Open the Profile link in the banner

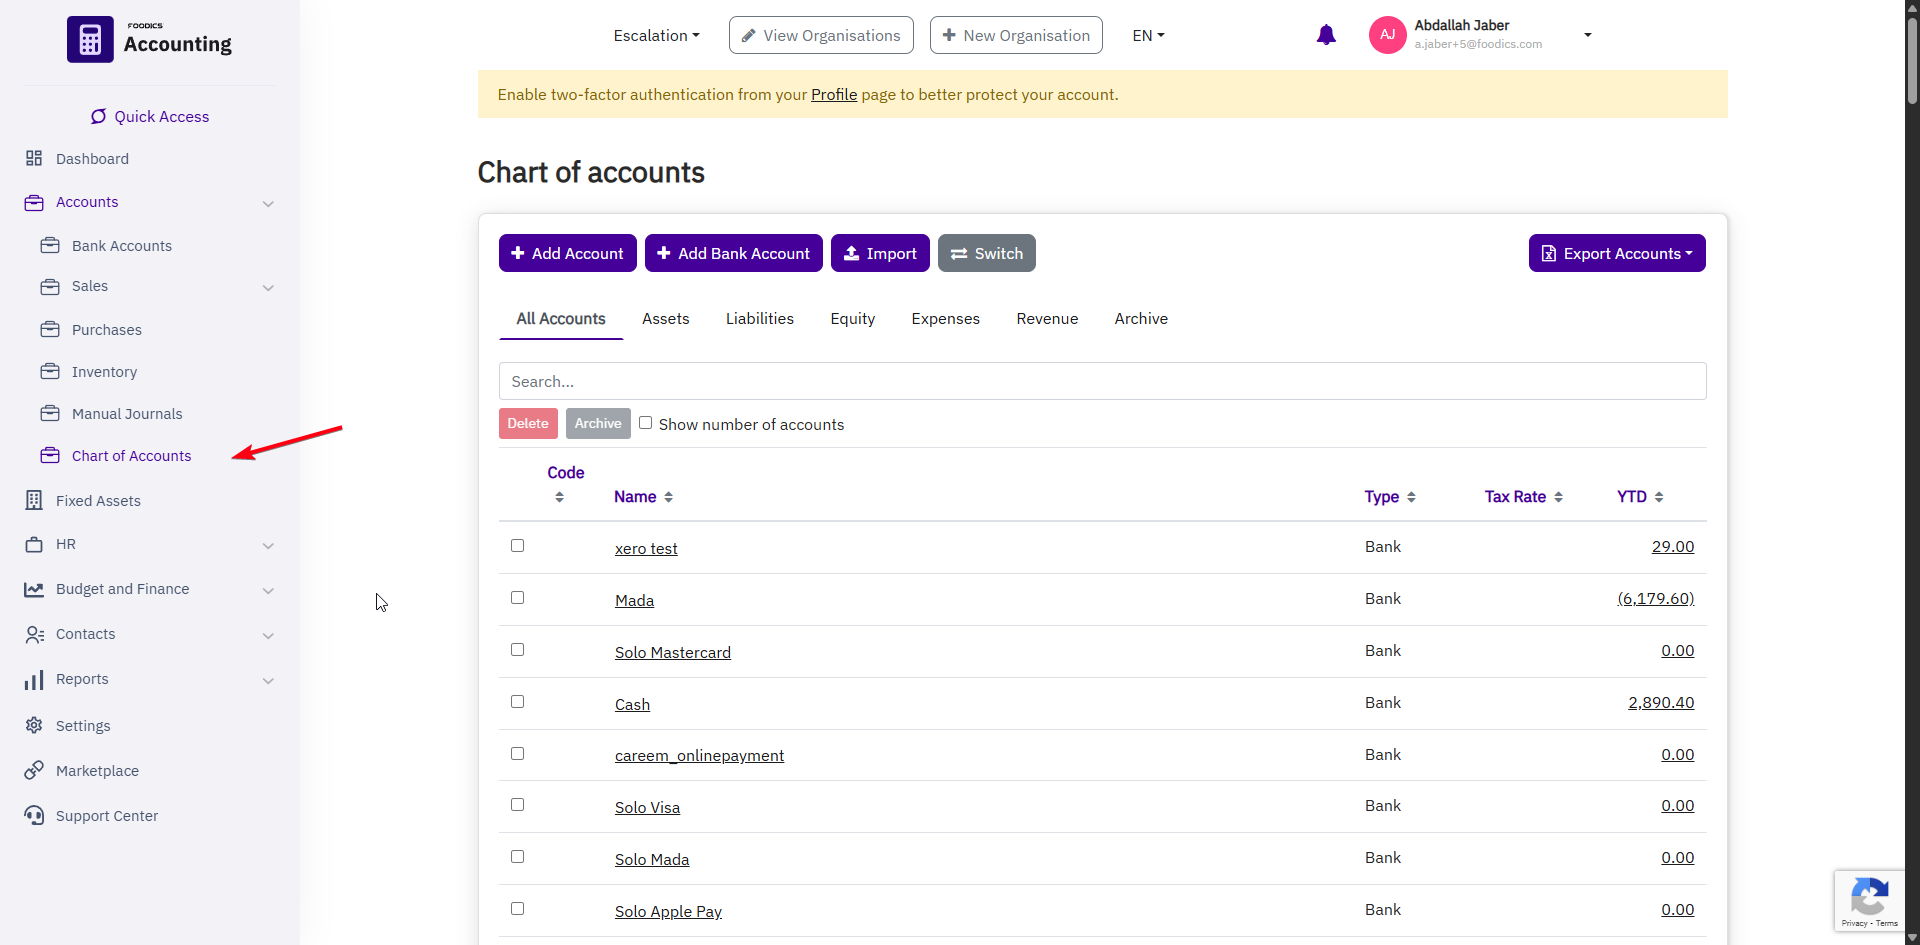[x=833, y=95]
